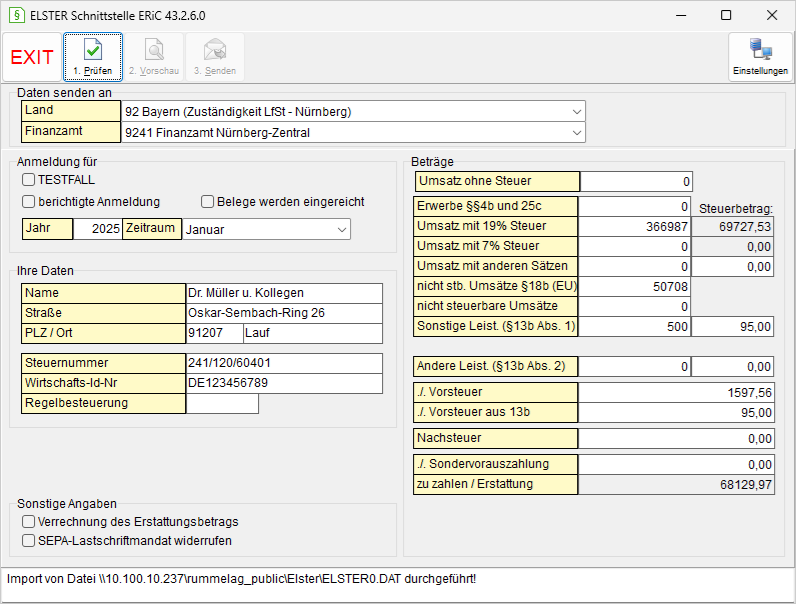Click Umsatz mit 19% Steuer amount 366987
Viewport: 796px width, 605px height.
(x=634, y=226)
